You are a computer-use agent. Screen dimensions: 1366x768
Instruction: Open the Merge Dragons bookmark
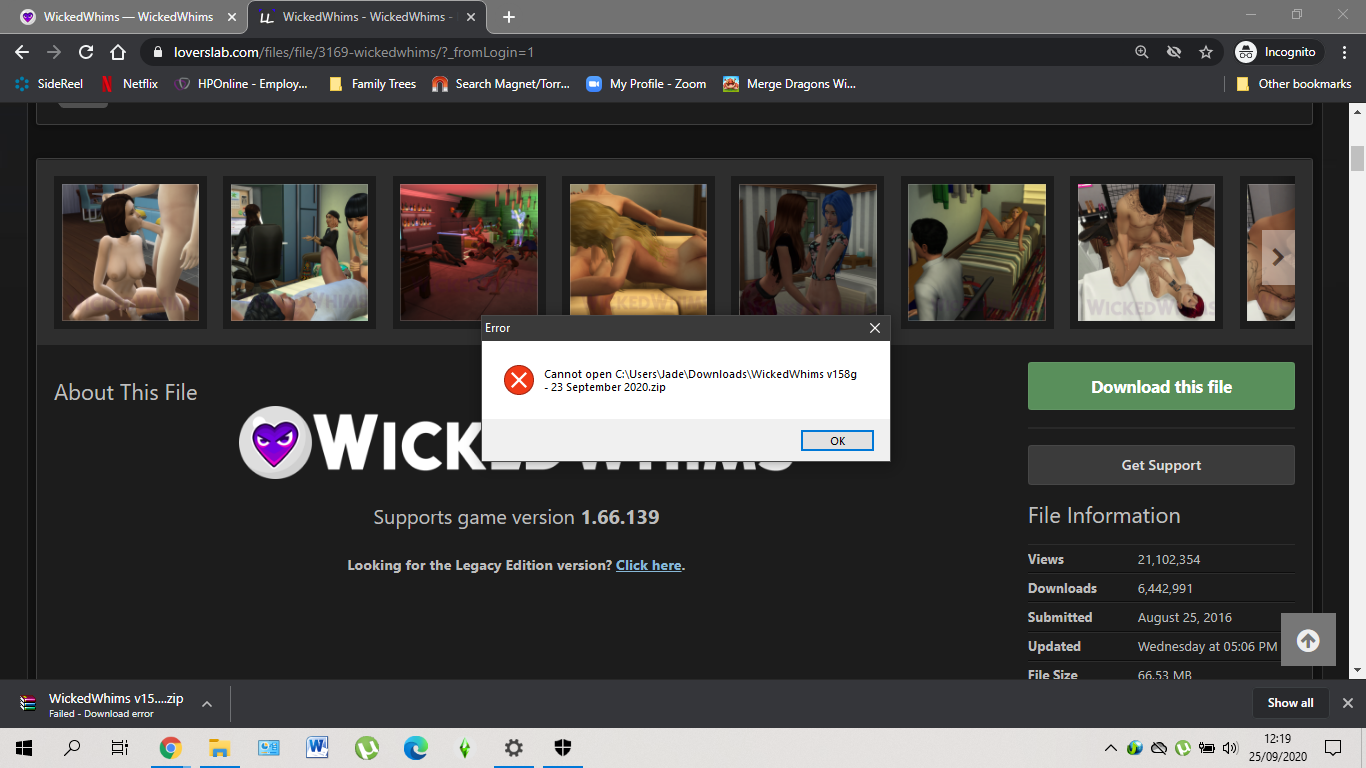click(790, 84)
